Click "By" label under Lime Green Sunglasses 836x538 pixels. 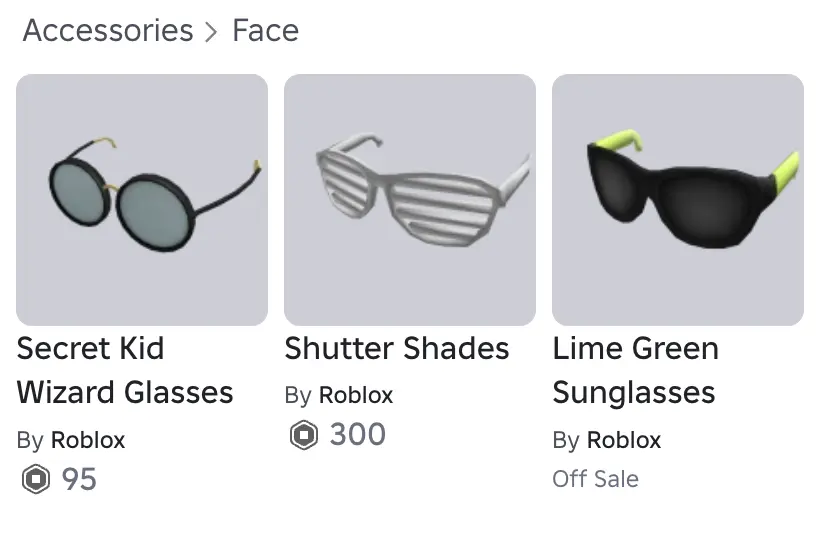click(566, 440)
